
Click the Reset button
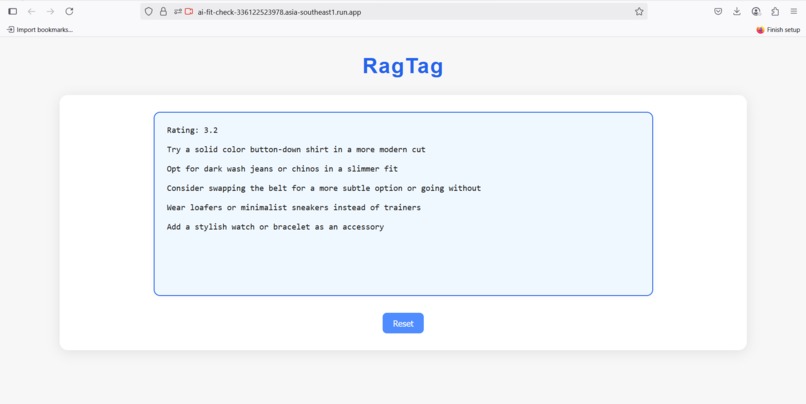(x=403, y=323)
